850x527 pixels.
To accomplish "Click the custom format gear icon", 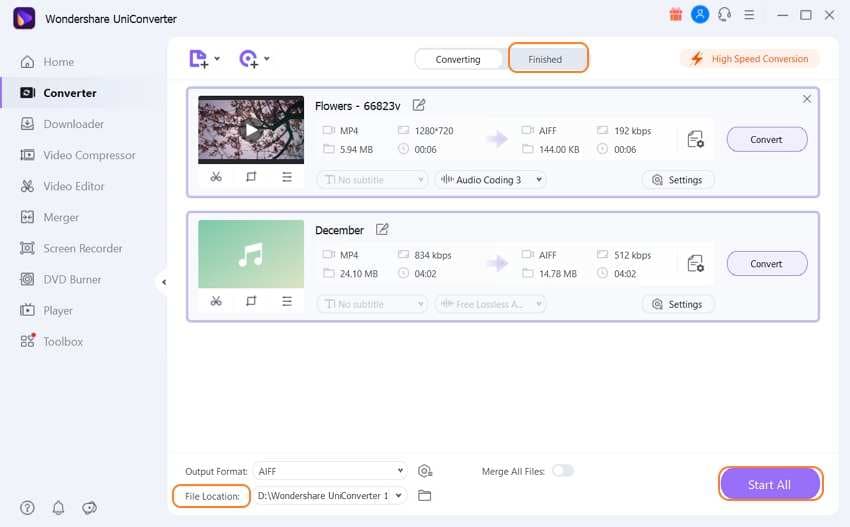I will [425, 471].
